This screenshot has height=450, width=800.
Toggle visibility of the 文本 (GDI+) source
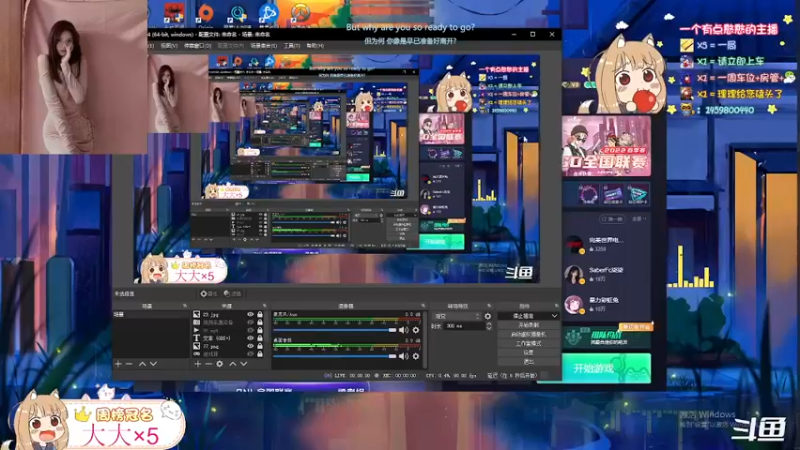(x=250, y=338)
